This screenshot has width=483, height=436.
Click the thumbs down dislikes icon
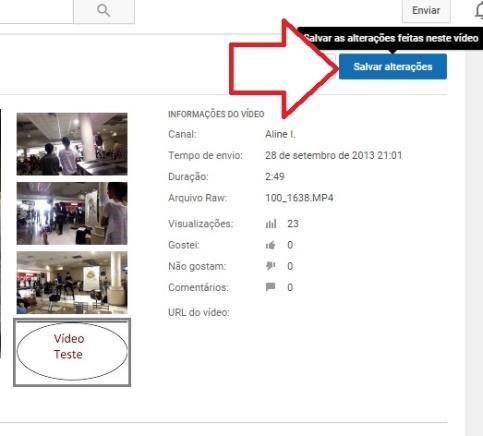click(x=271, y=266)
